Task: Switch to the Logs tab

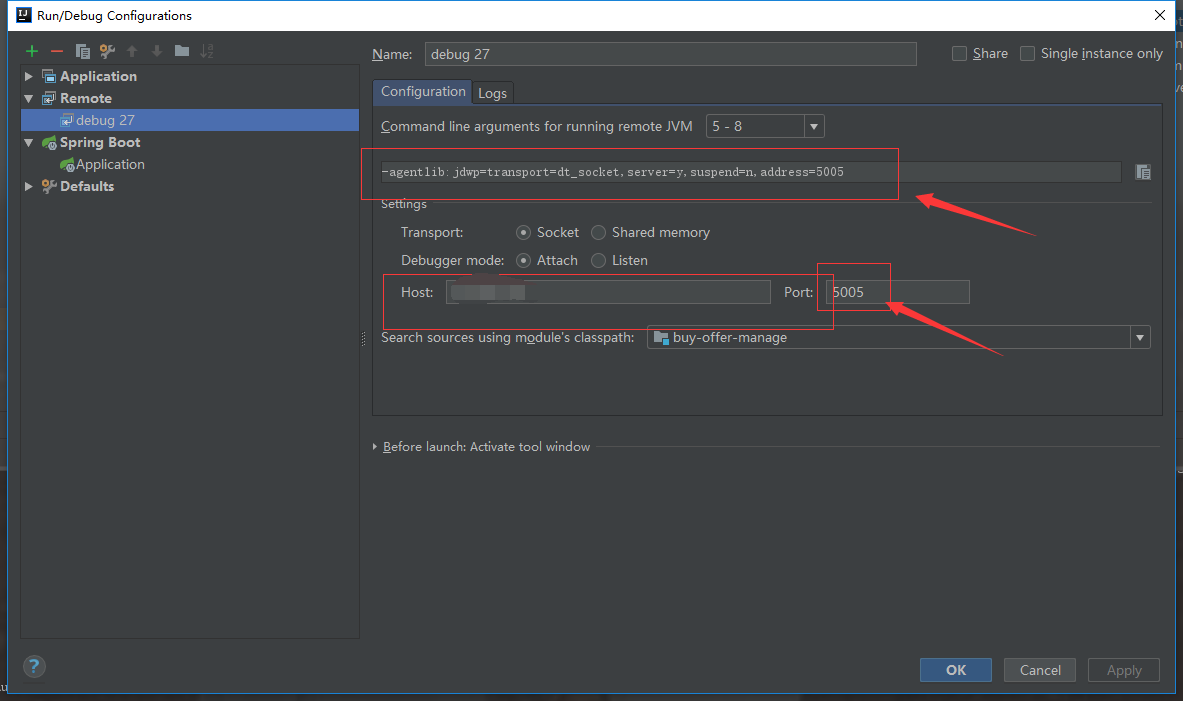Action: tap(493, 93)
